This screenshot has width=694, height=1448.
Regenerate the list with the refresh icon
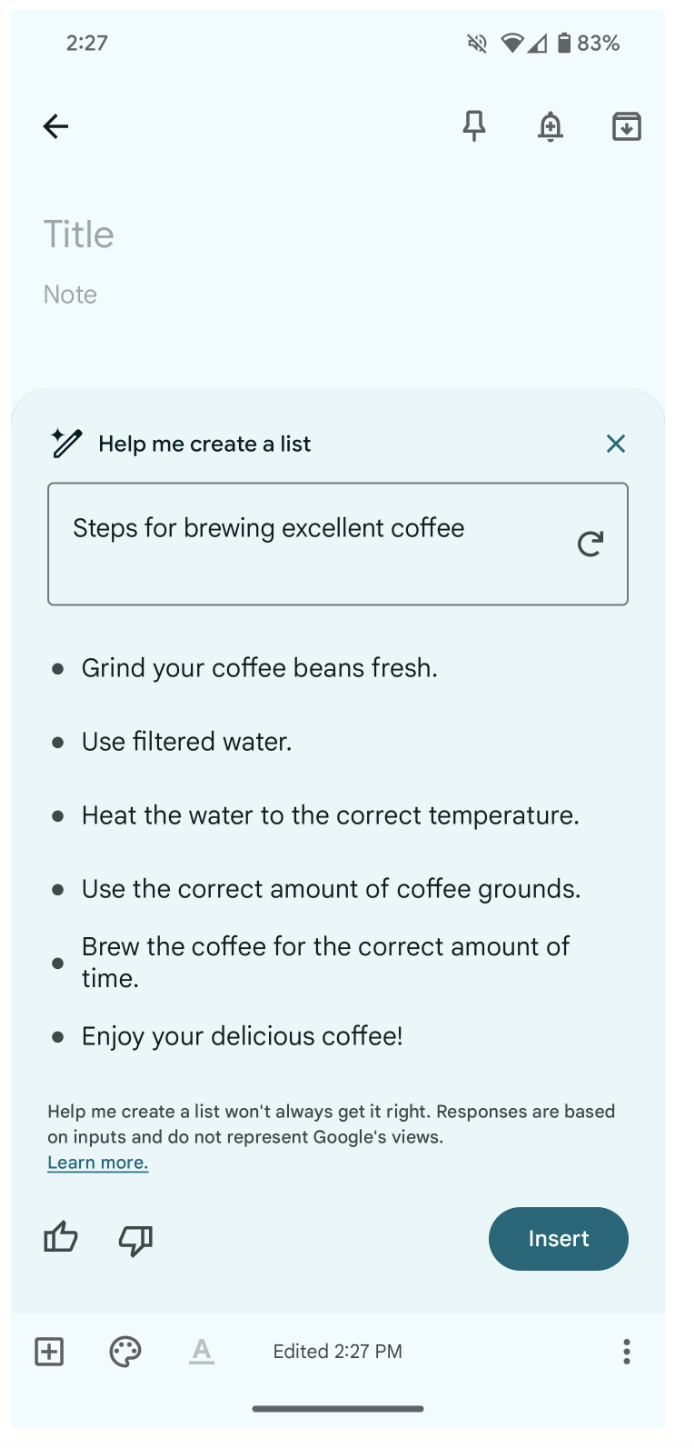coord(590,544)
